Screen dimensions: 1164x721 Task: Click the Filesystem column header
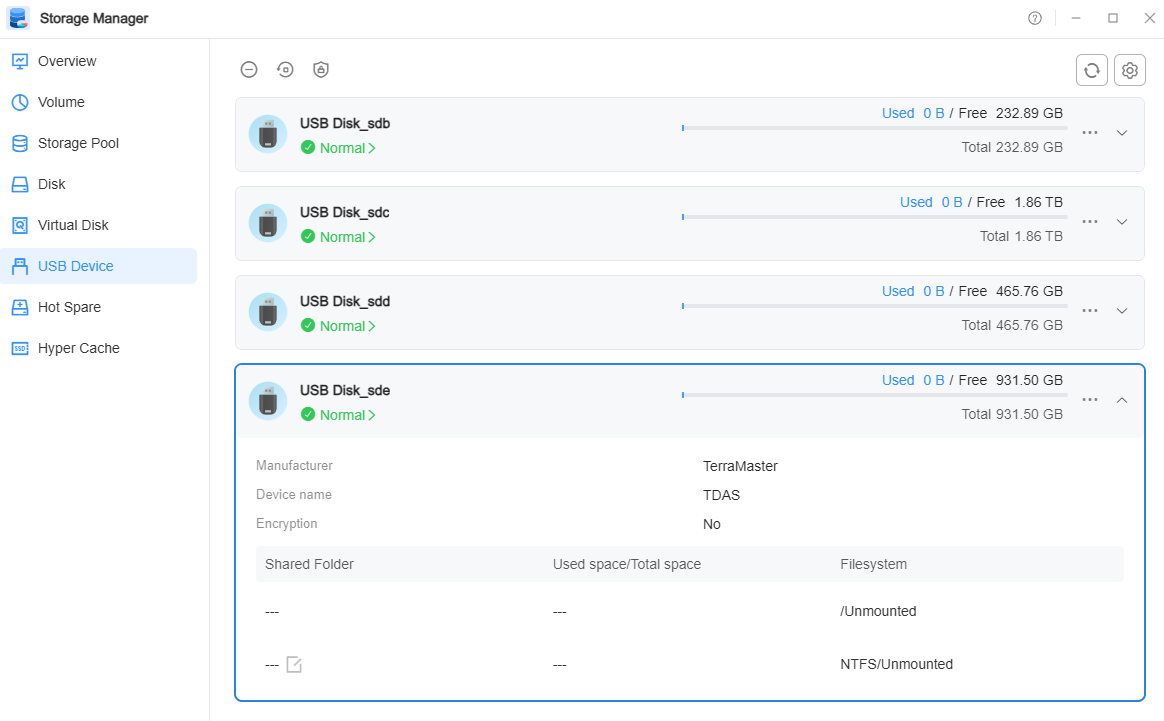click(x=873, y=564)
